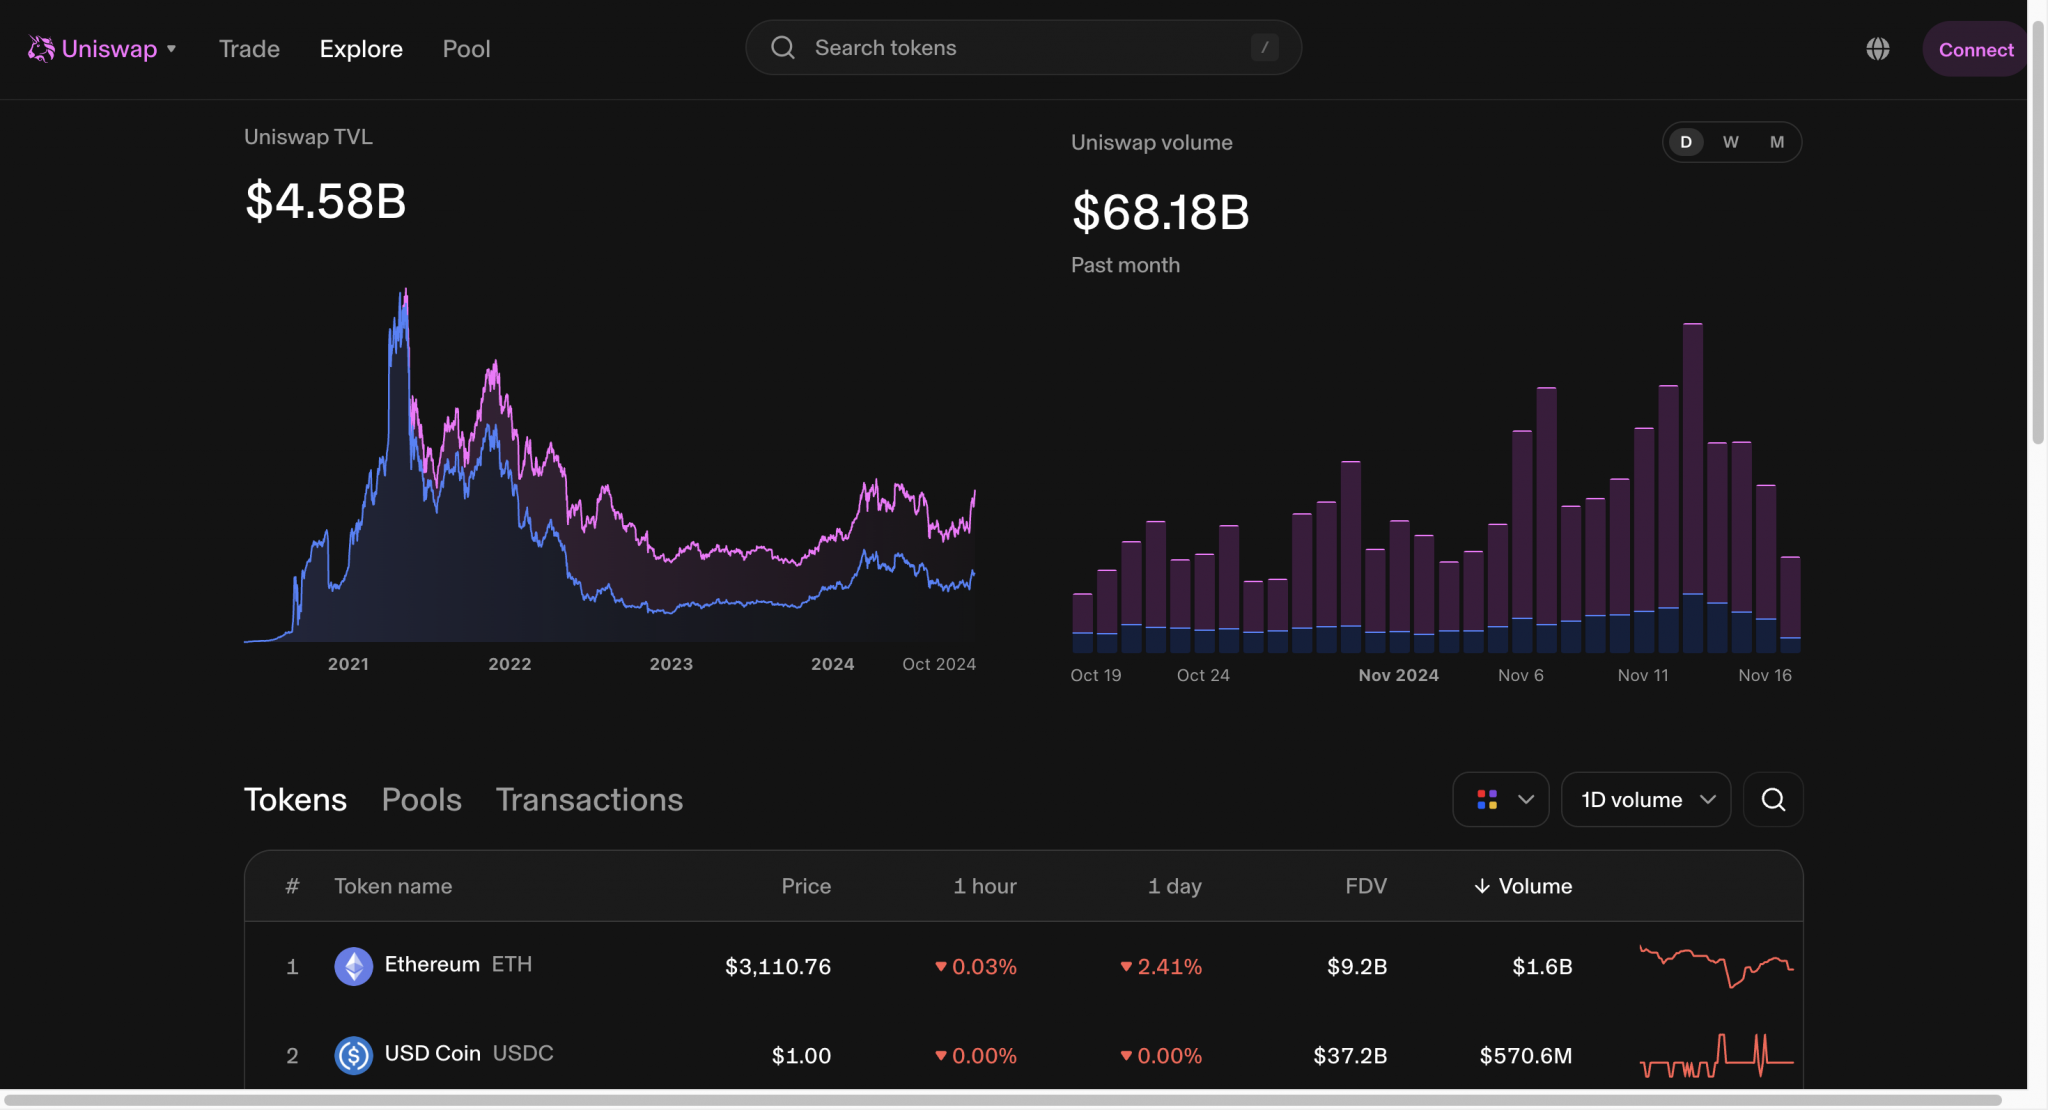Click the USD Coin token logo icon
This screenshot has height=1110, width=2048.
353,1055
